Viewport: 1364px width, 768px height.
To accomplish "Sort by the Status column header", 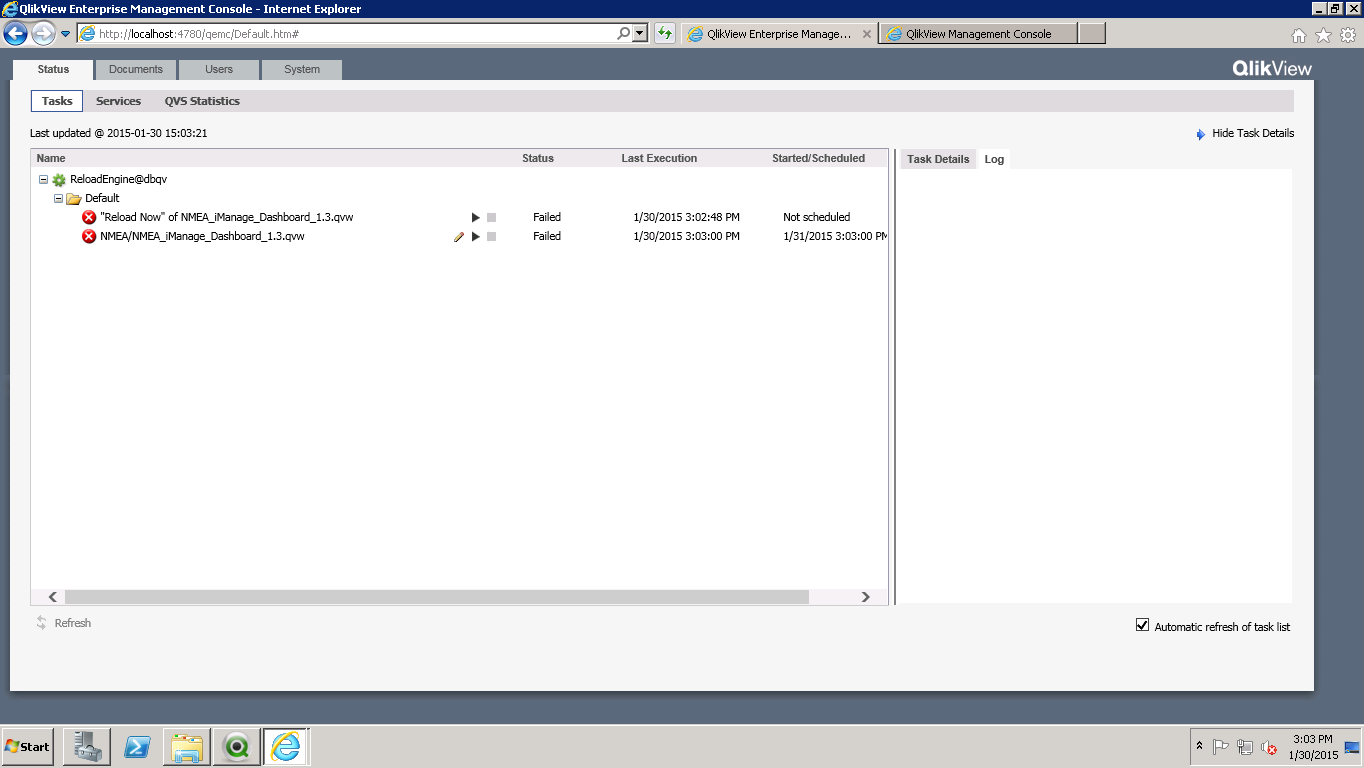I will point(538,158).
